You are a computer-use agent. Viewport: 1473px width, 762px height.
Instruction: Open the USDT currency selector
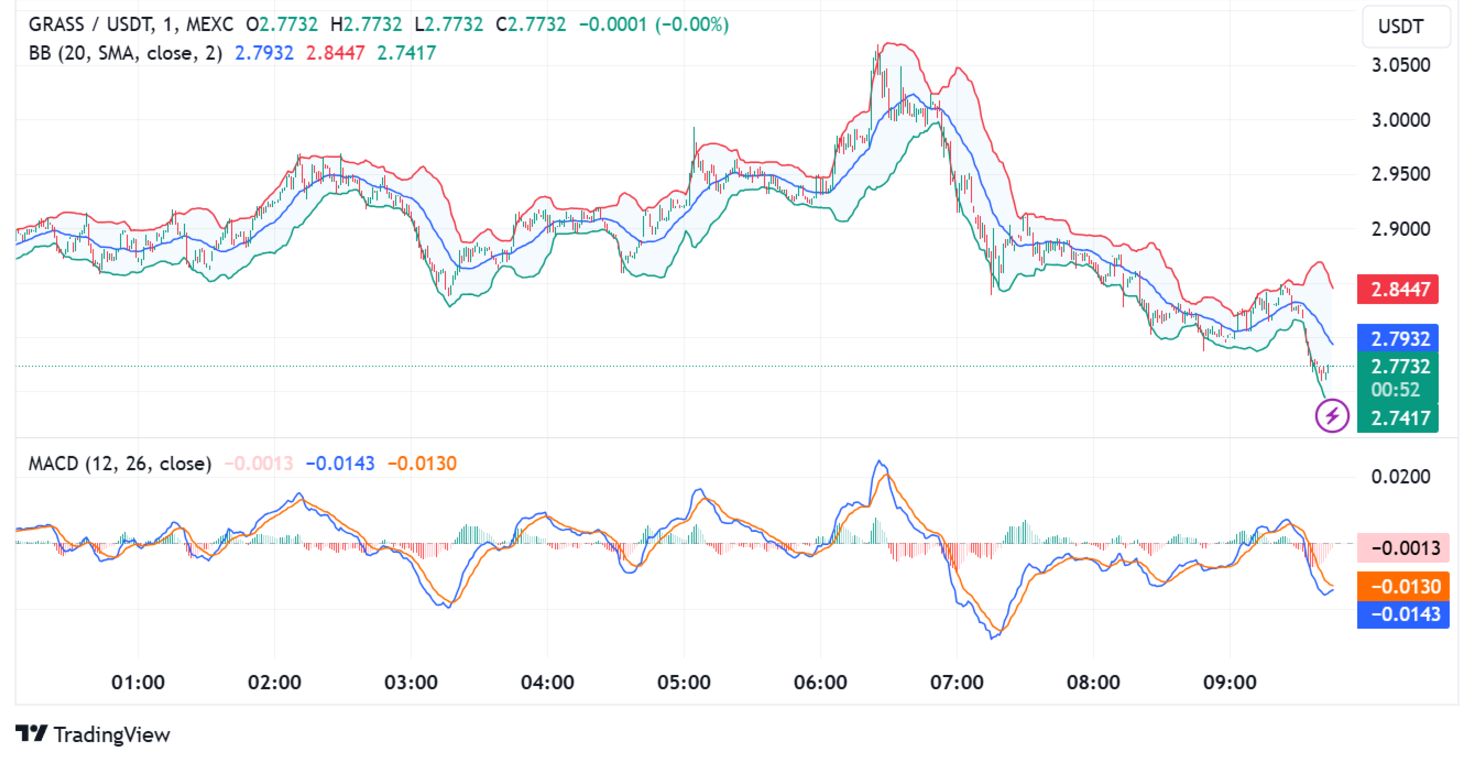click(x=1406, y=26)
